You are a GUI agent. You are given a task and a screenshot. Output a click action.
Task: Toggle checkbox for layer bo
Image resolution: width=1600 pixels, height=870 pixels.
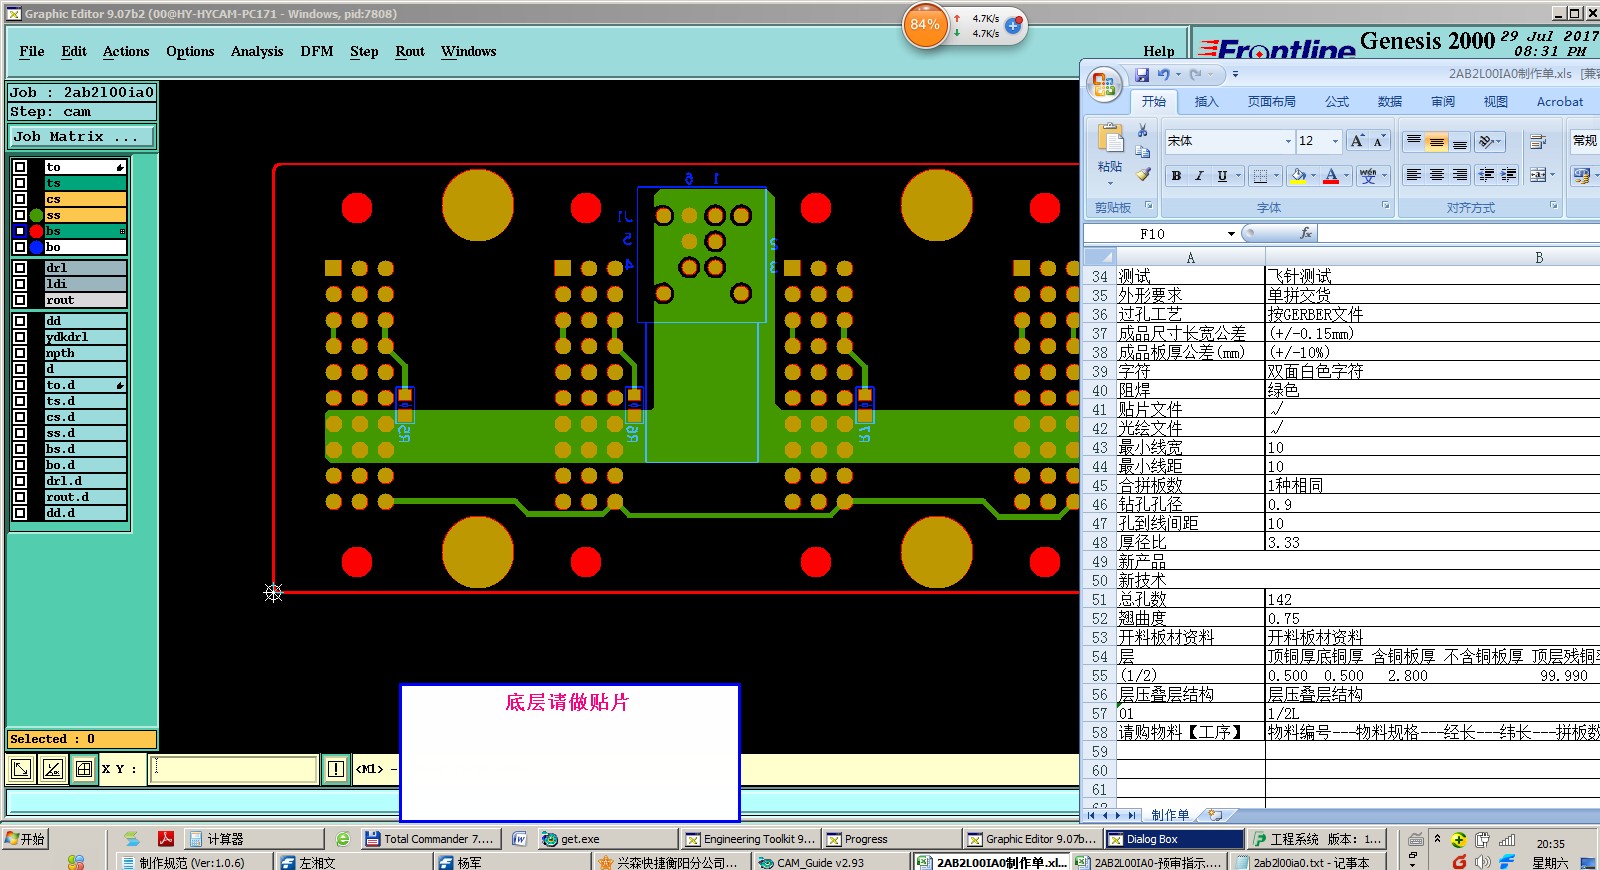(20, 247)
